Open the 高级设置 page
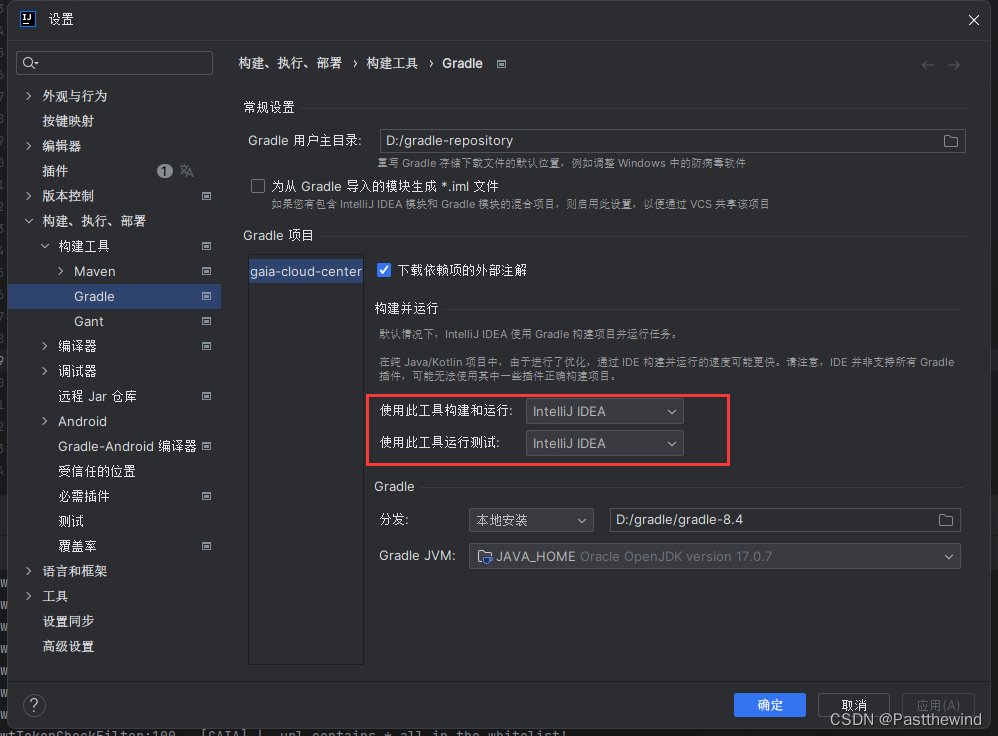 [68, 646]
